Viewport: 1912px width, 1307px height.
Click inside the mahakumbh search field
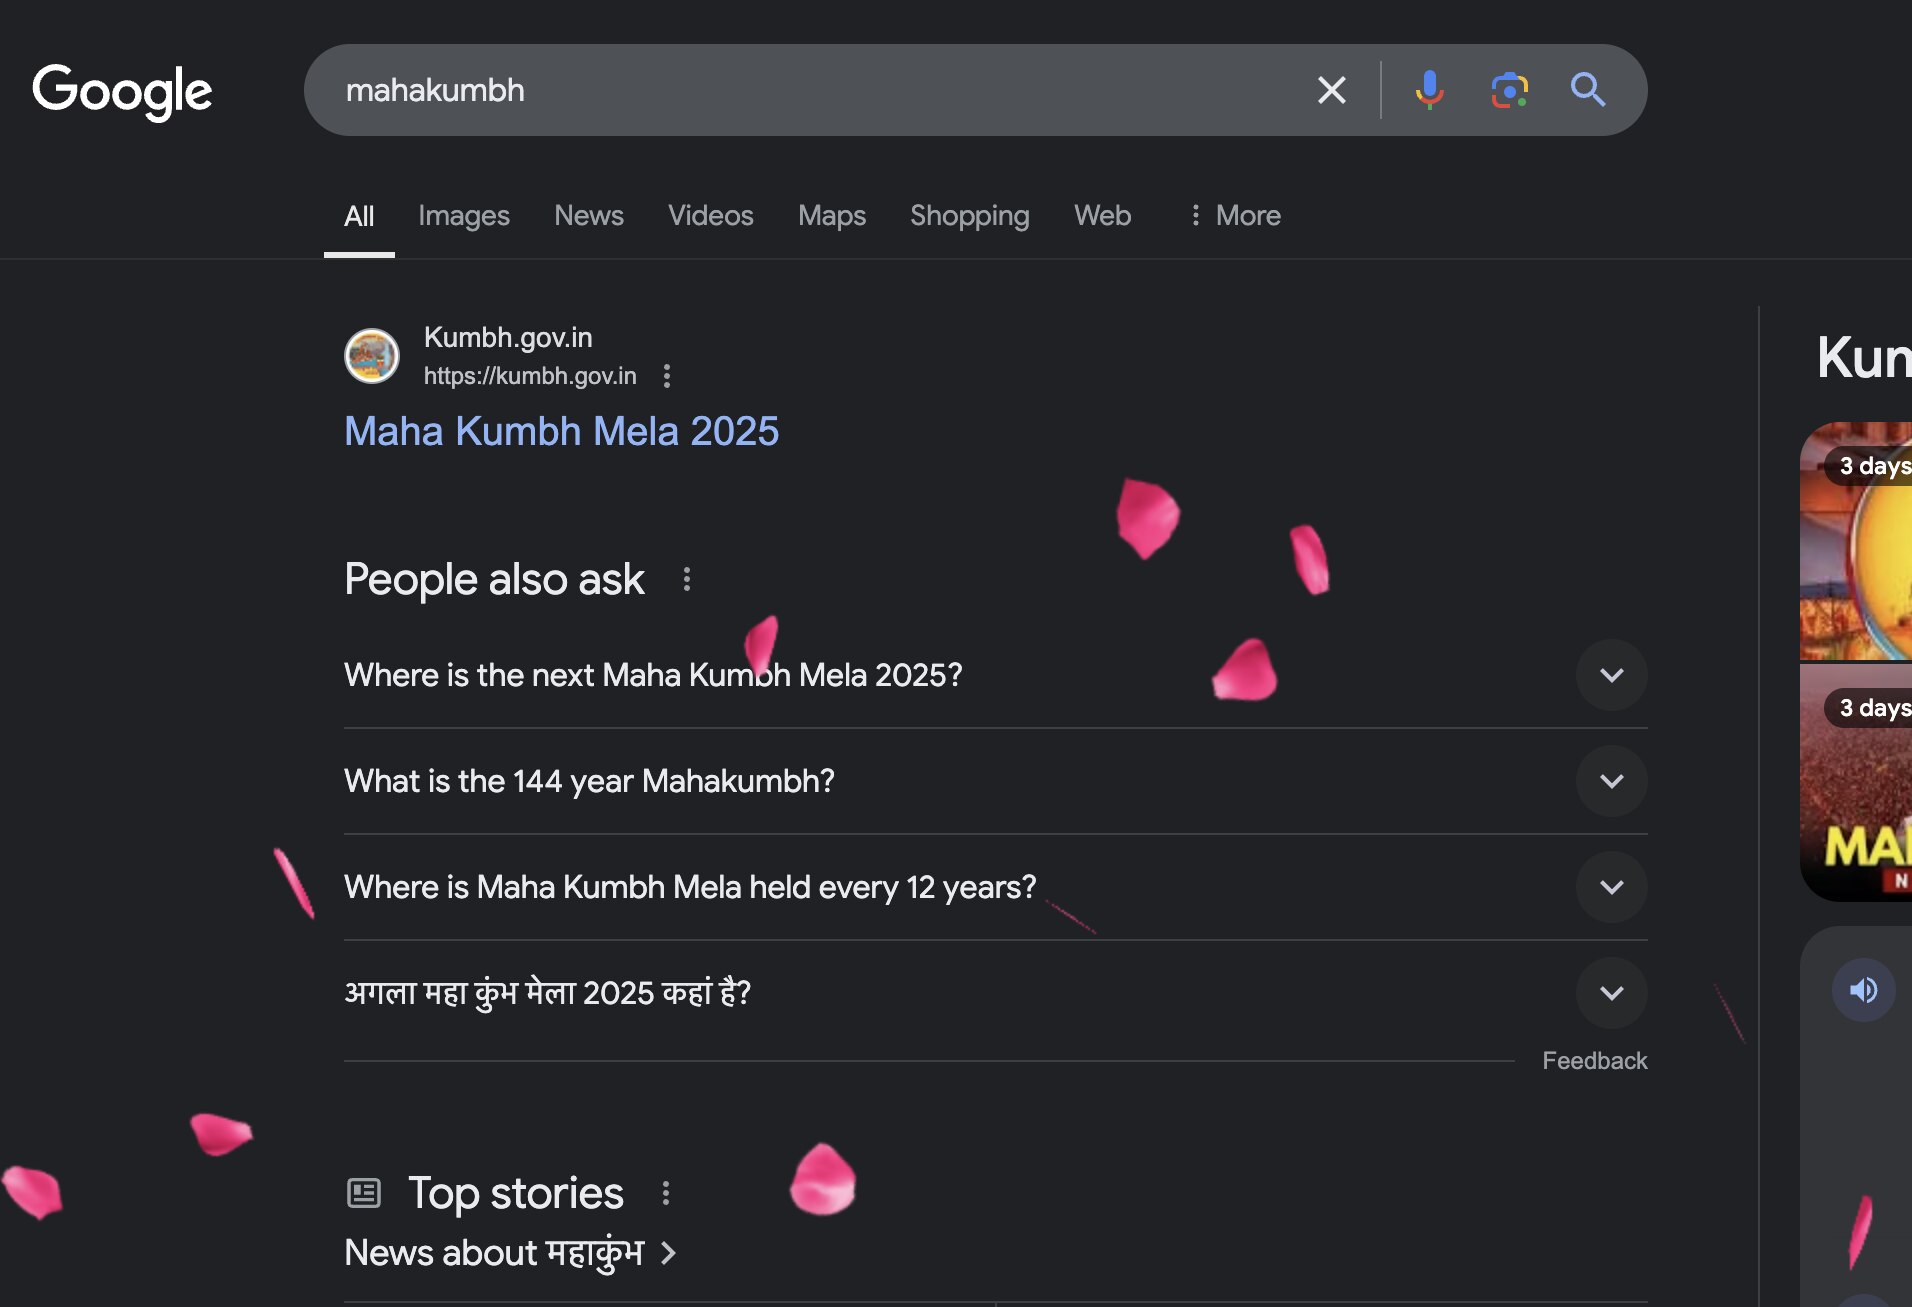(x=800, y=90)
